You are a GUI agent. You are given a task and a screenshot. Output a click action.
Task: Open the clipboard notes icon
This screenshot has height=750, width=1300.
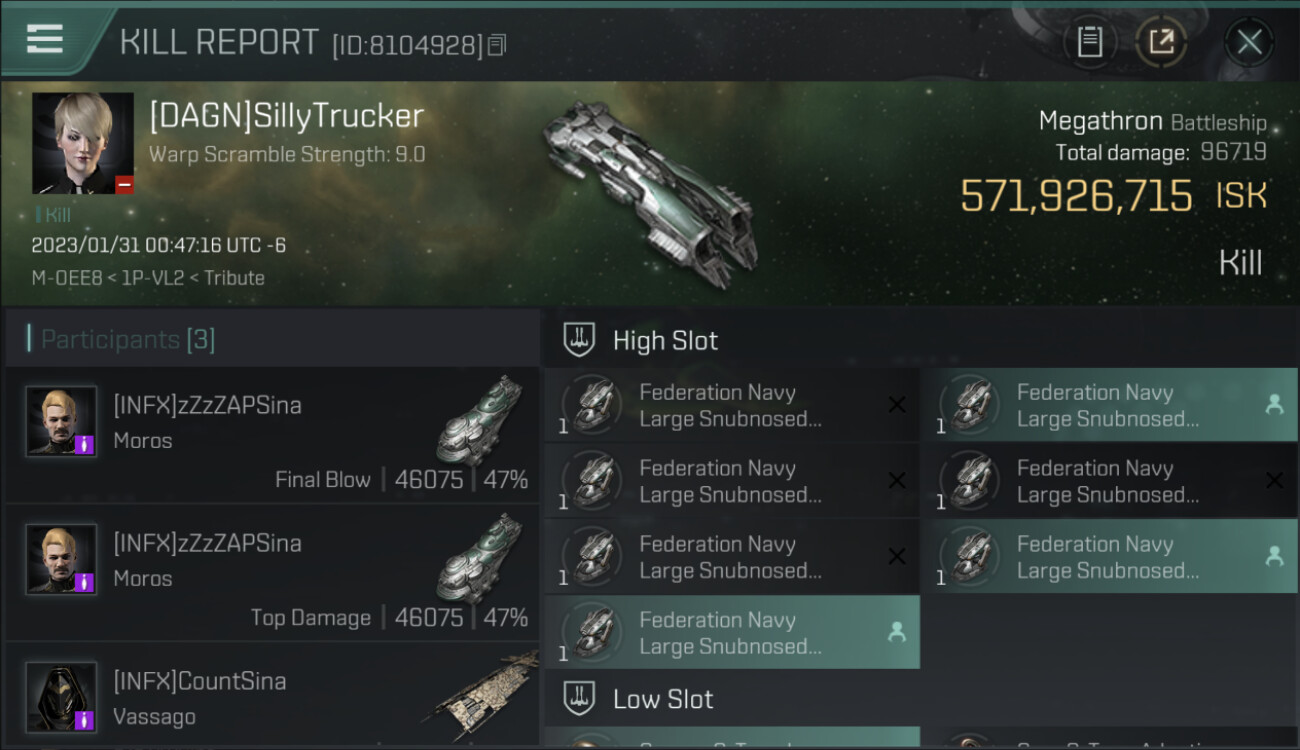click(1089, 42)
